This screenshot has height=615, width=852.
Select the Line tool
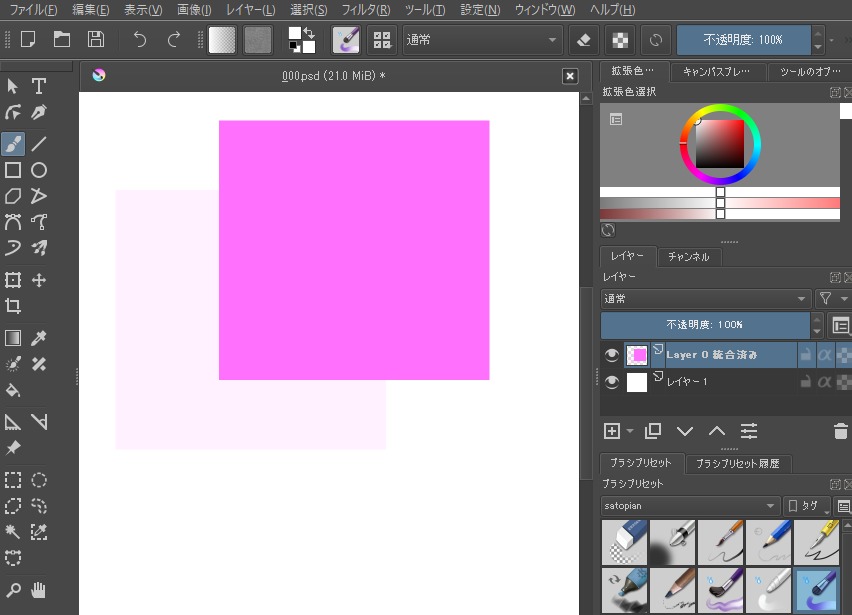point(39,144)
